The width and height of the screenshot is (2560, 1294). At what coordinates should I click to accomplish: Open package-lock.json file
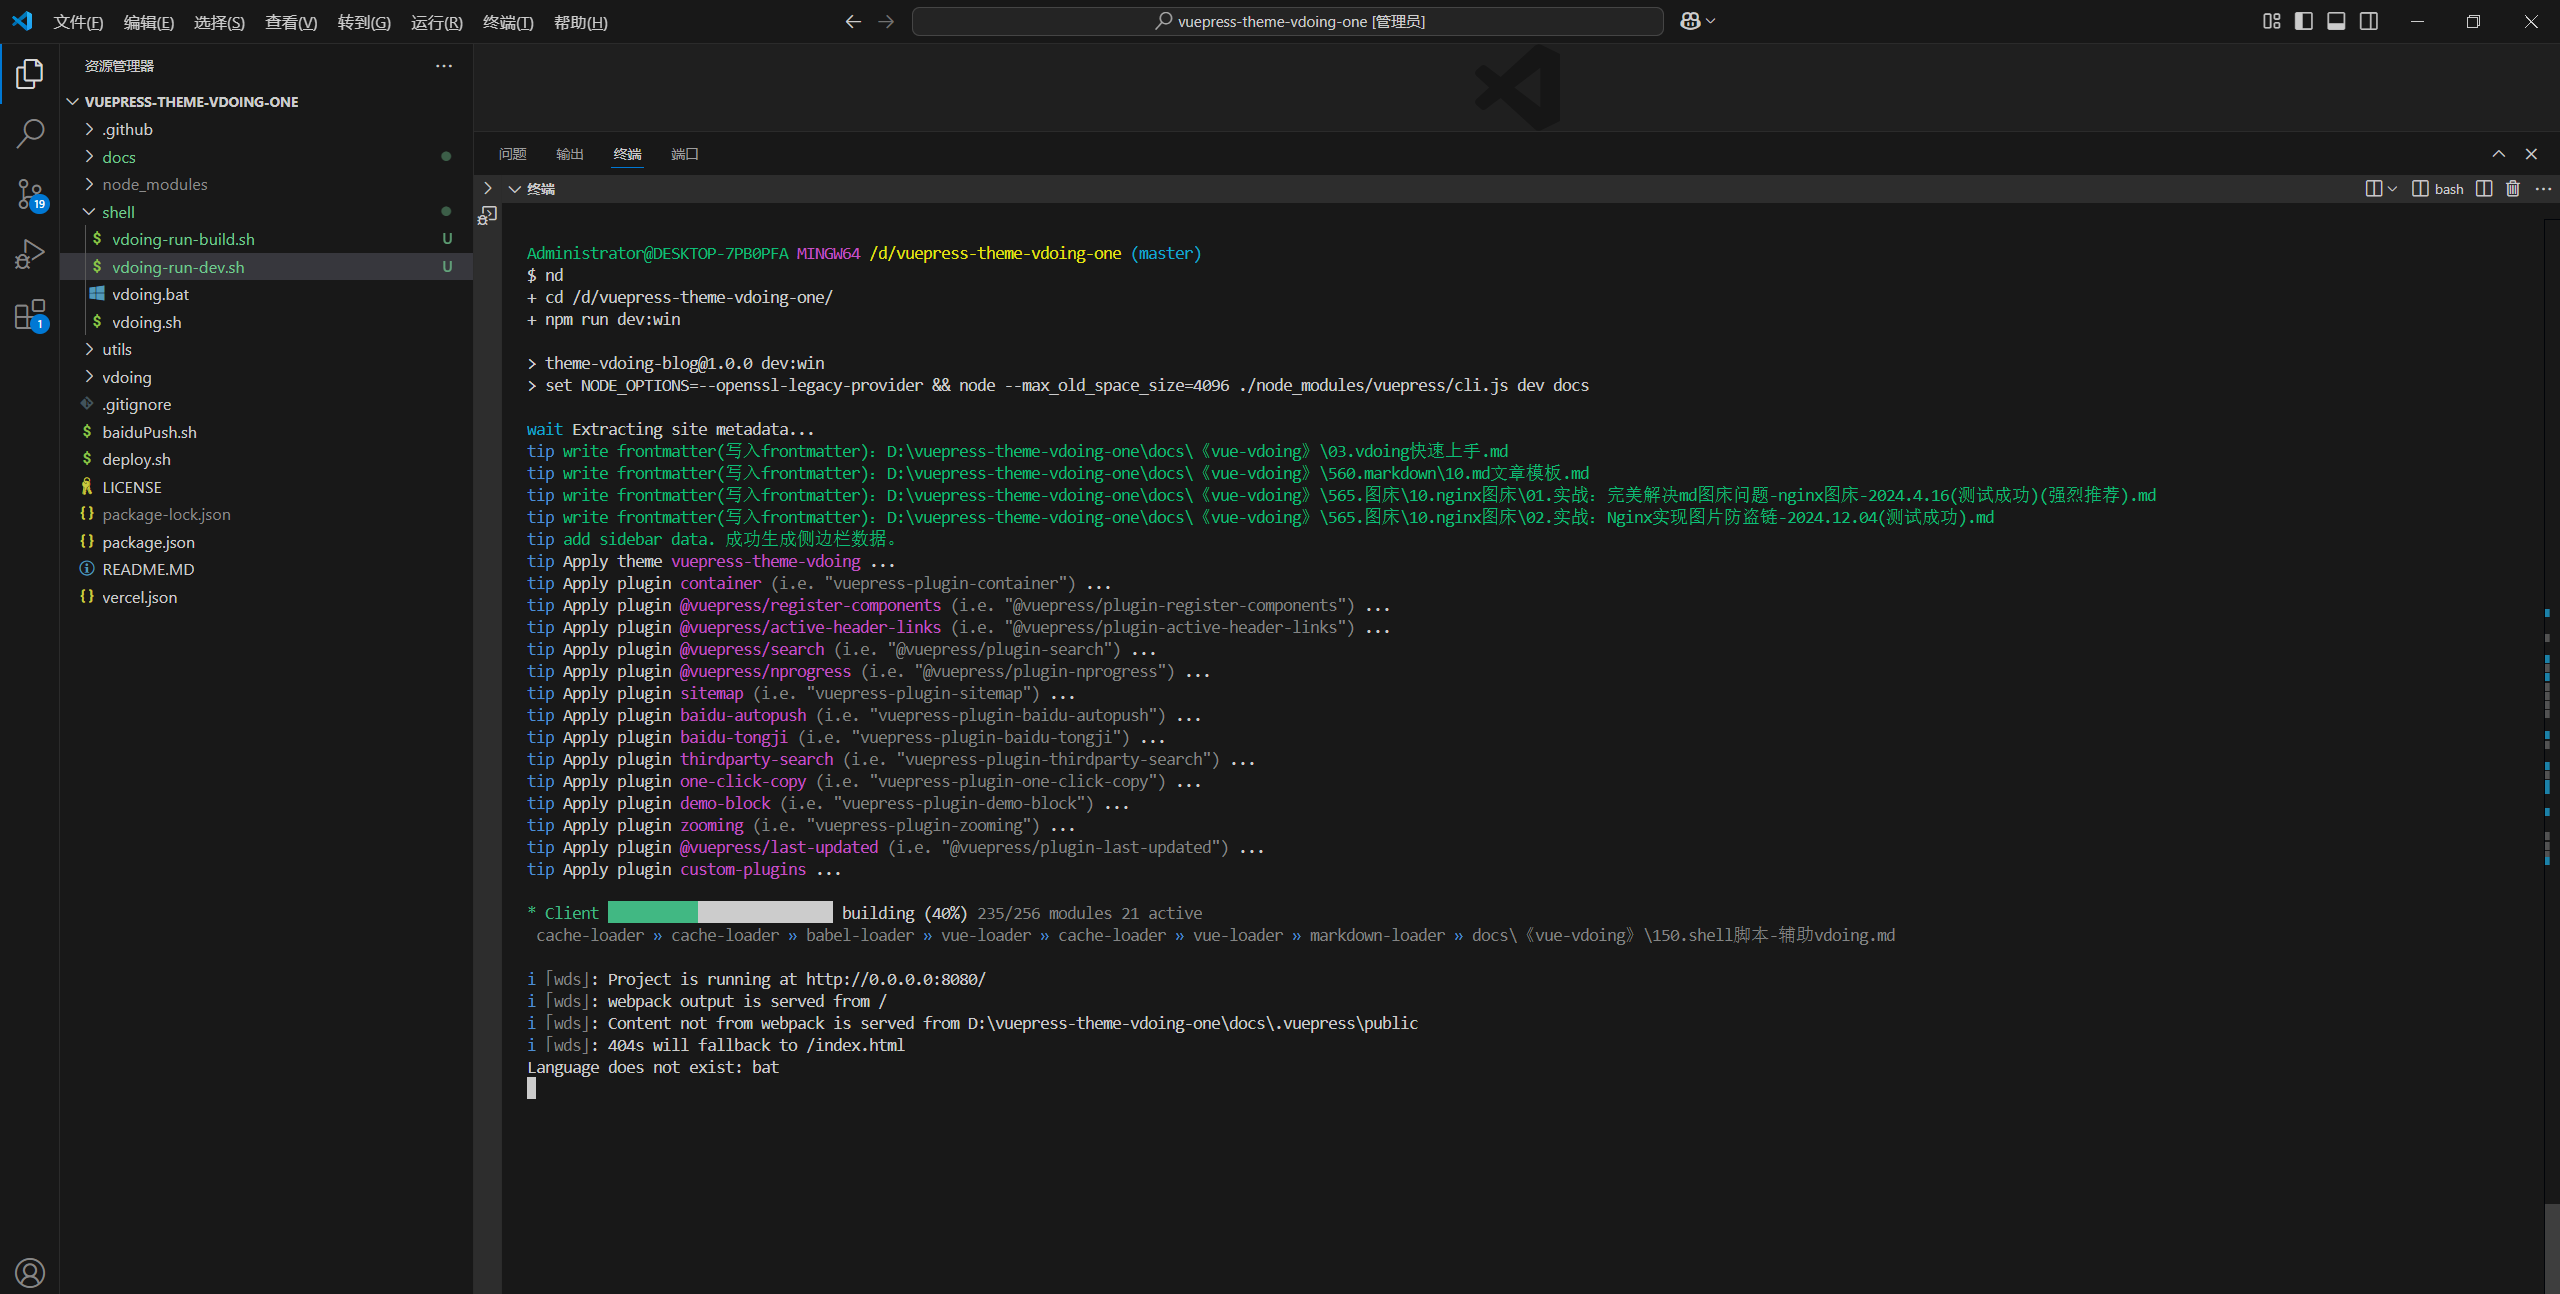pyautogui.click(x=266, y=514)
